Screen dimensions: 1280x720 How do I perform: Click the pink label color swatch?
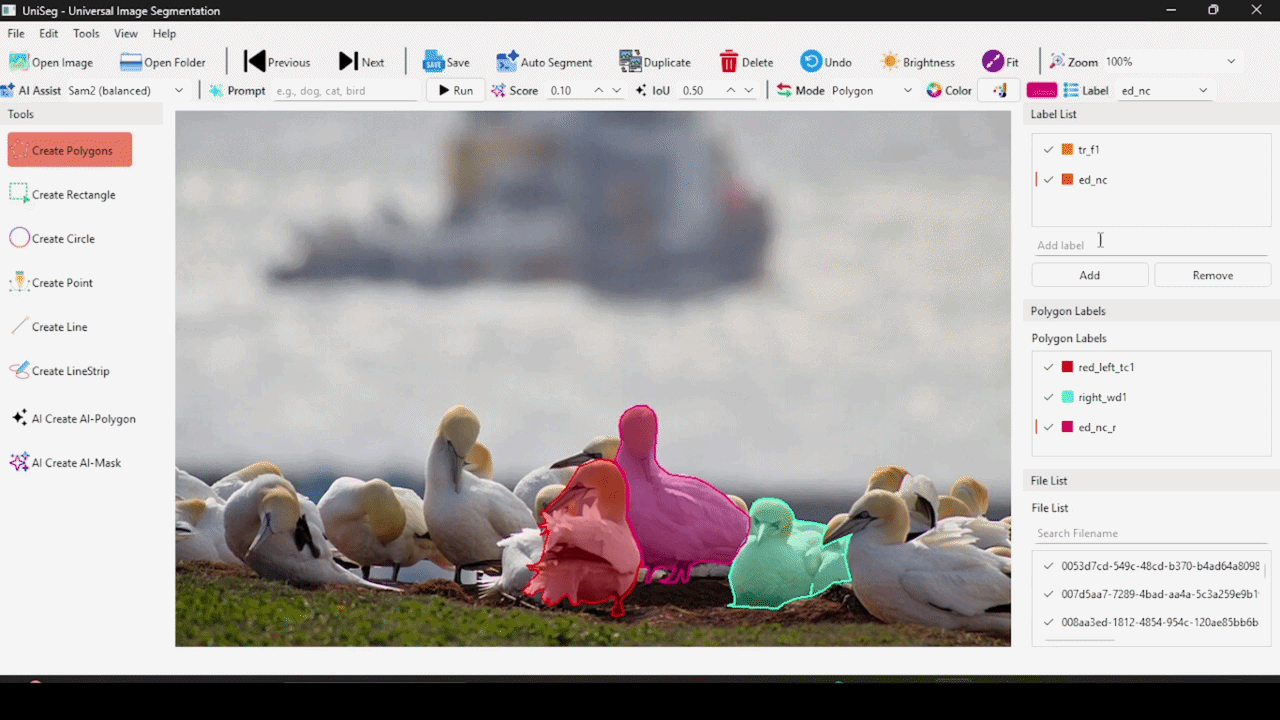pos(1041,90)
